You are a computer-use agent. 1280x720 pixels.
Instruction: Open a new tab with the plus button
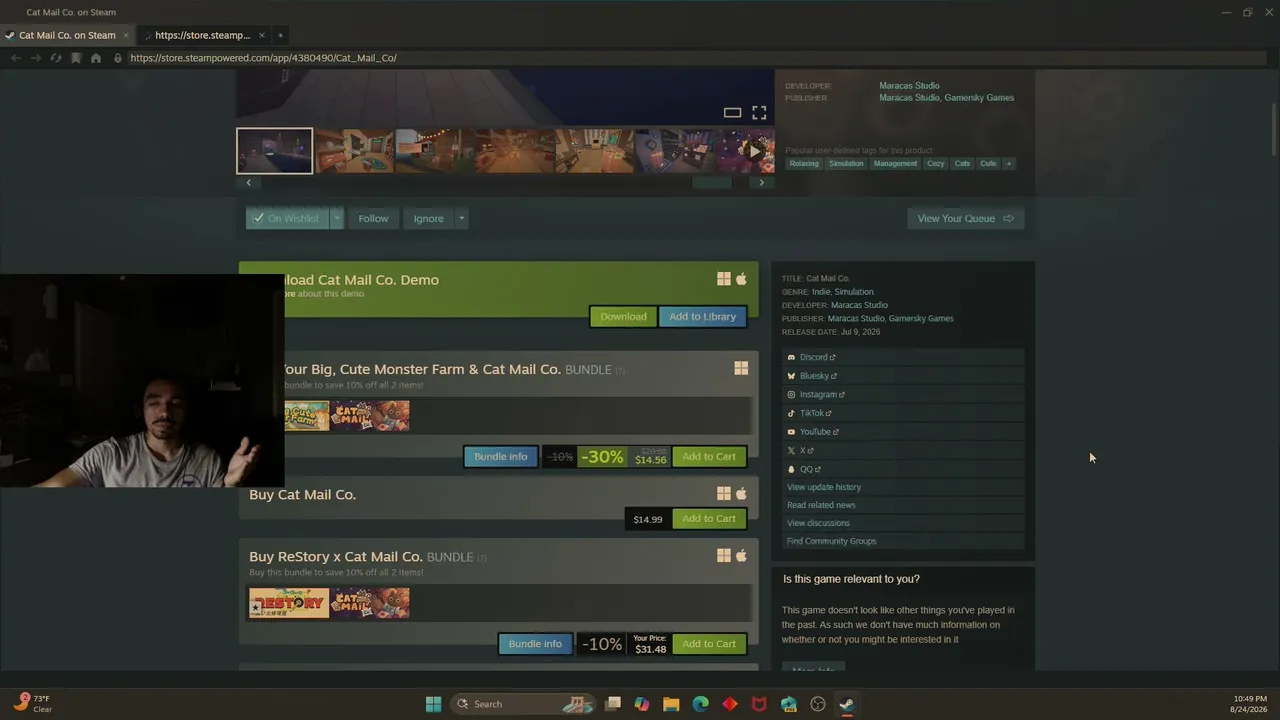tap(280, 35)
